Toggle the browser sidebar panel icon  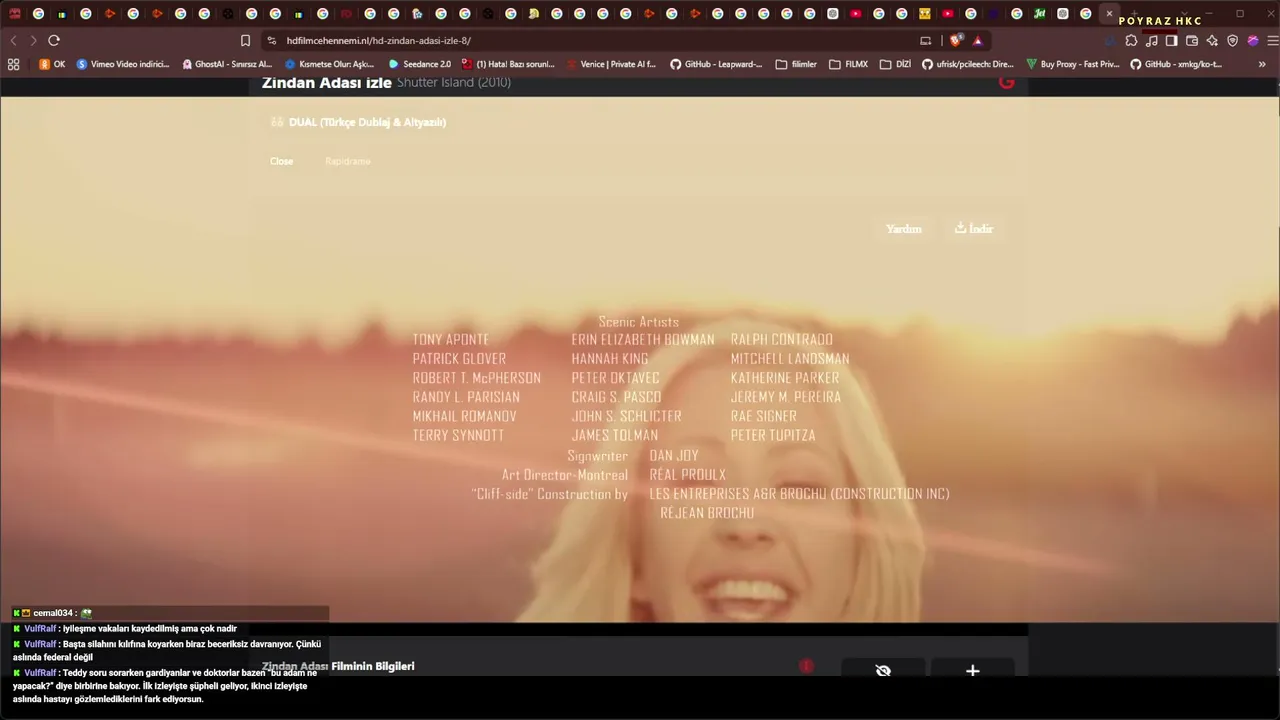(1172, 40)
